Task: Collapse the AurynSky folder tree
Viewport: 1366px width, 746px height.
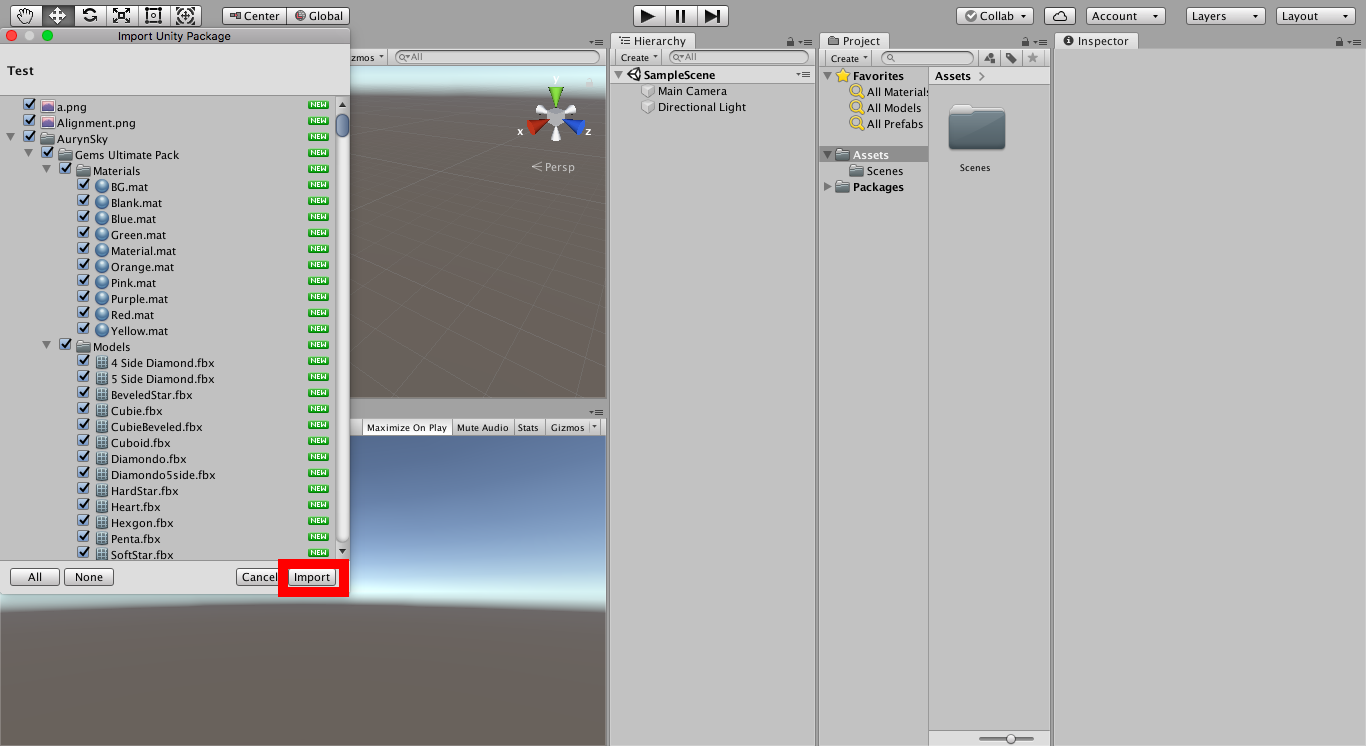Action: click(11, 137)
